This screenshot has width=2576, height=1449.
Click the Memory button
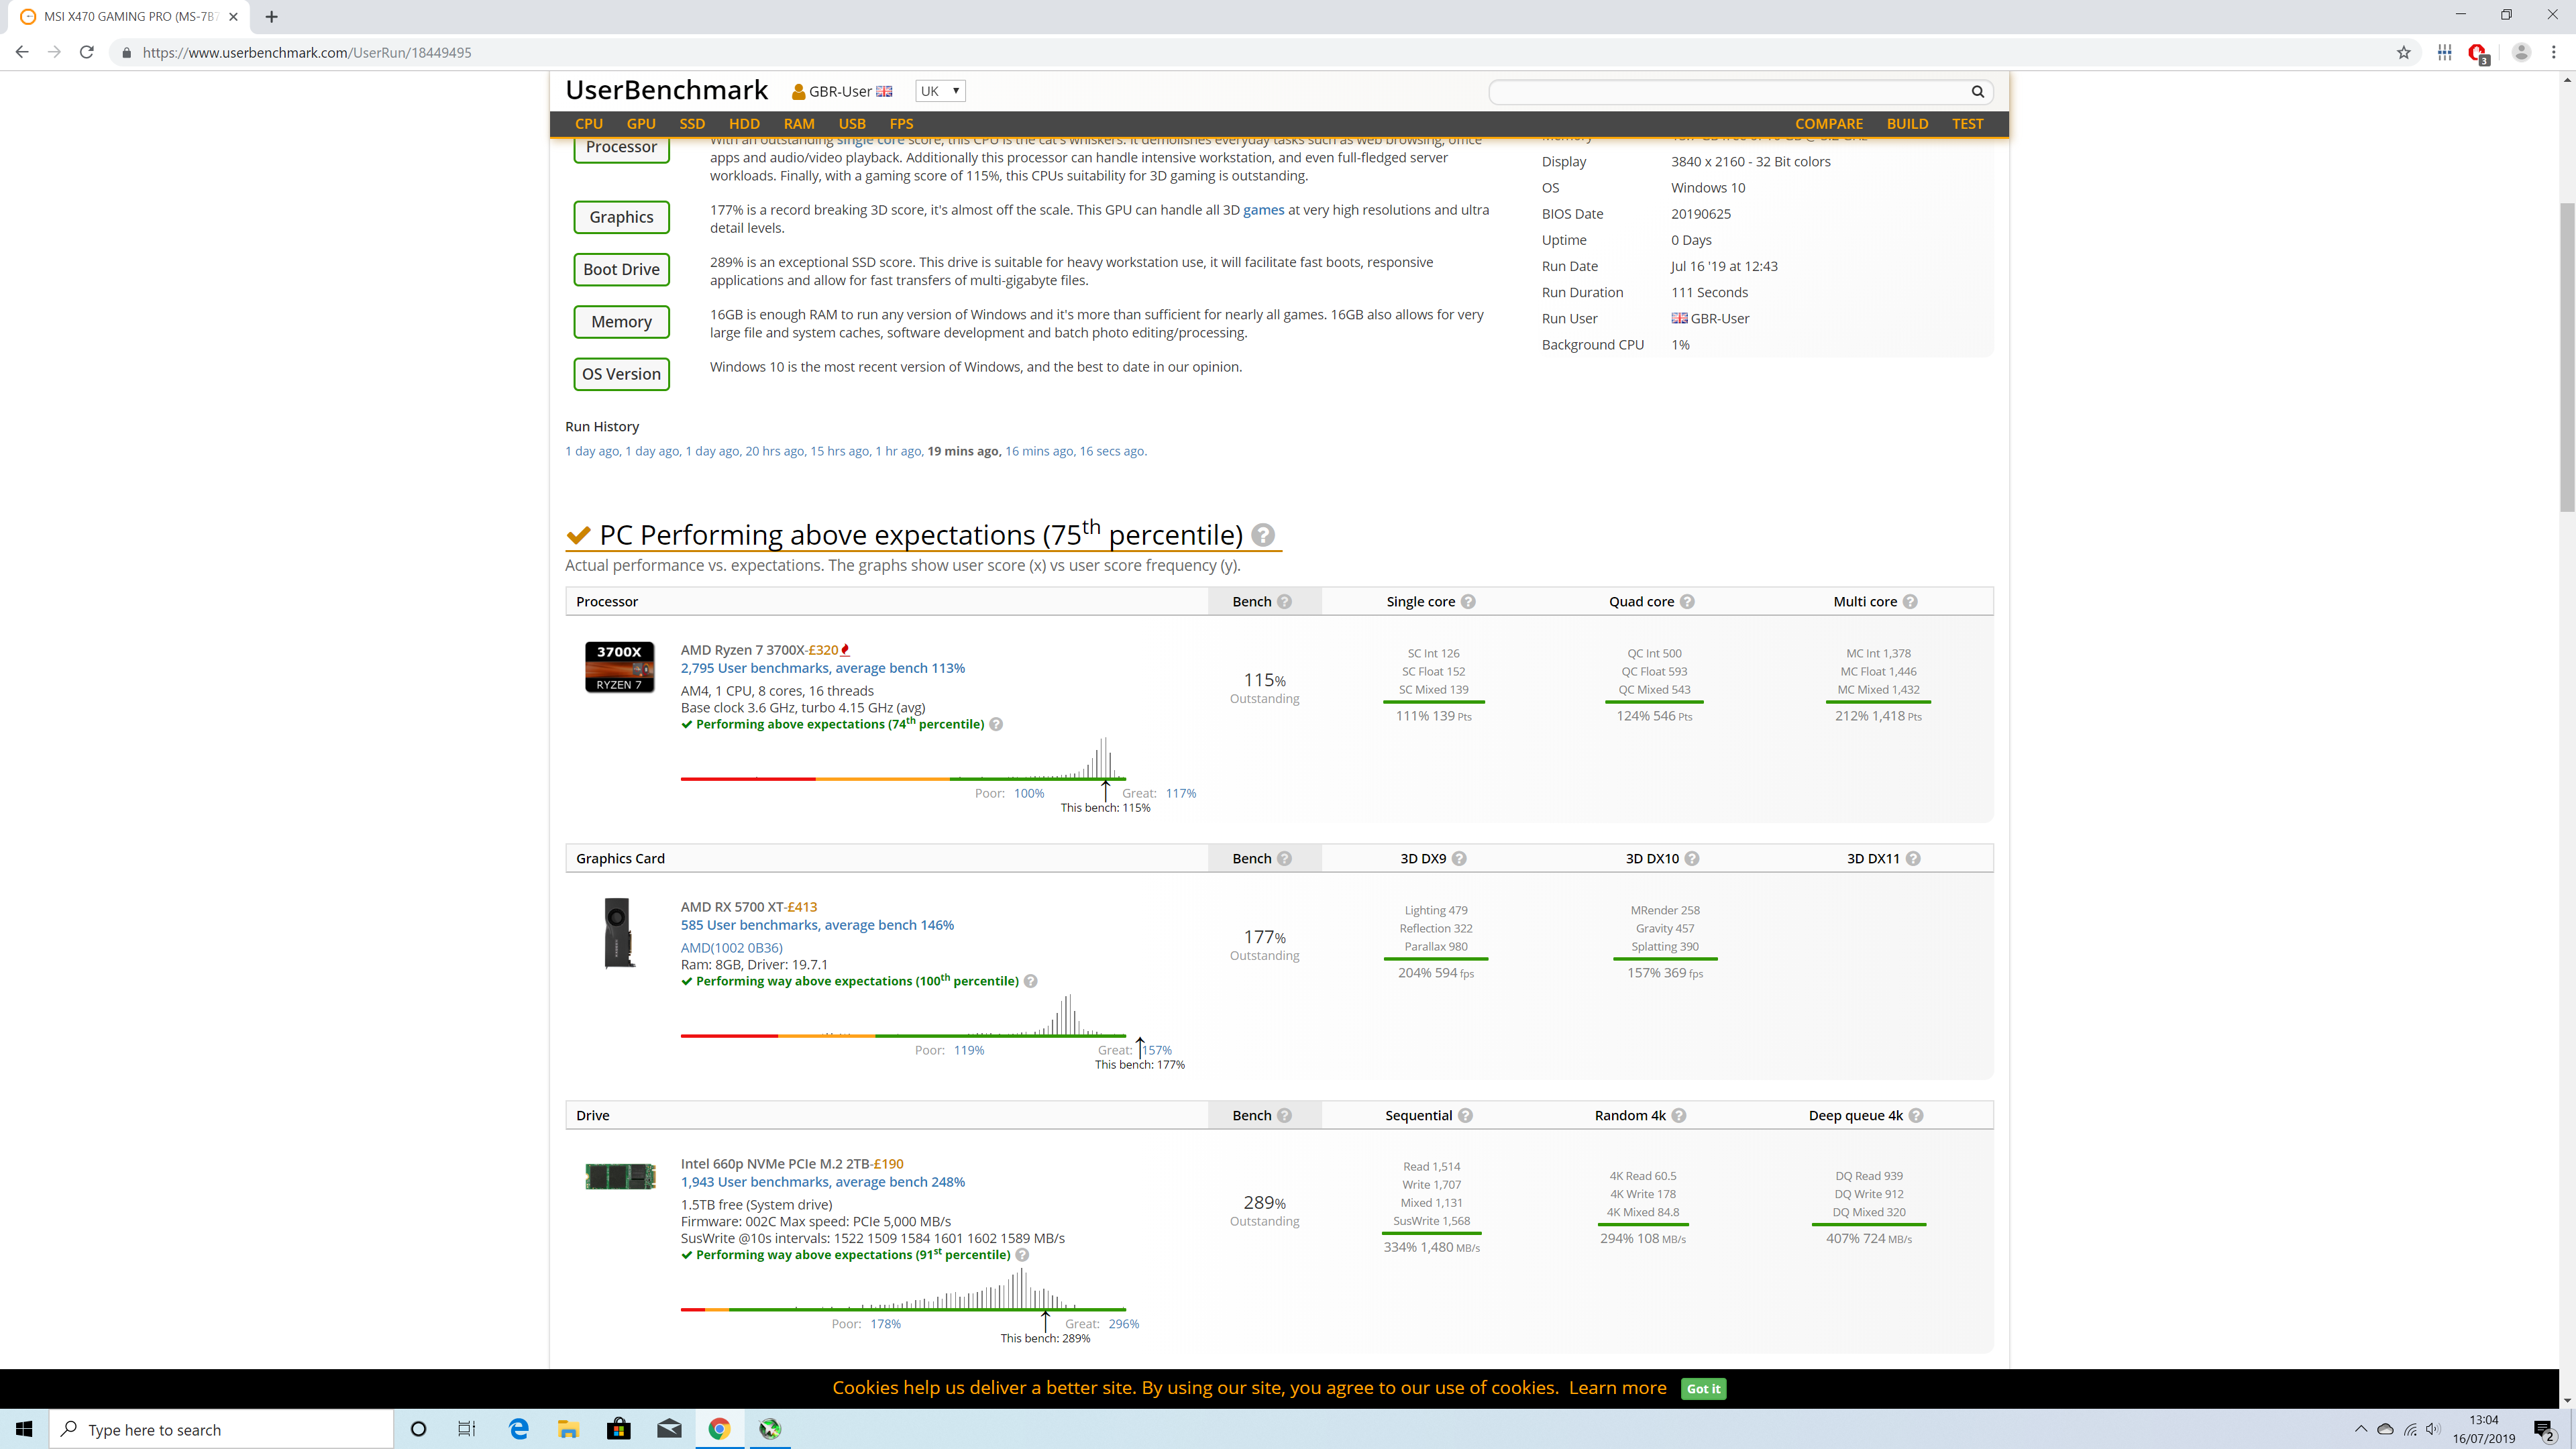click(x=621, y=322)
